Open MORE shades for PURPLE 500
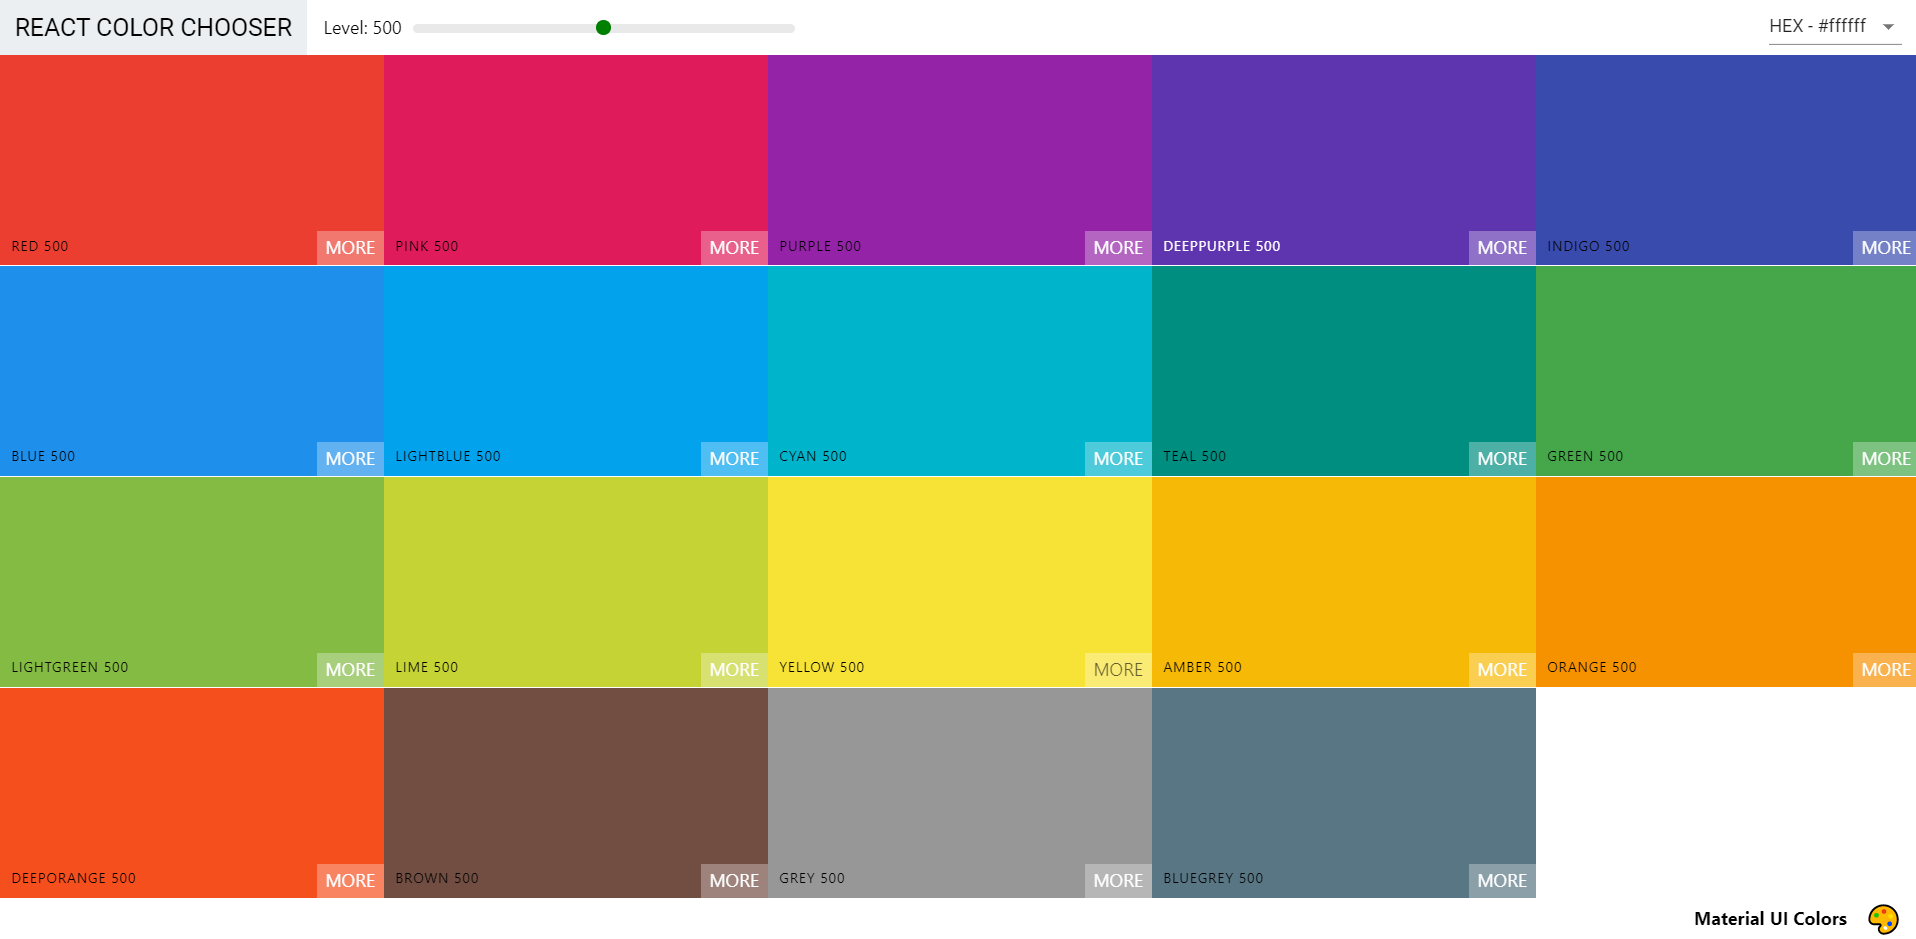The image size is (1916, 939). (x=1117, y=247)
